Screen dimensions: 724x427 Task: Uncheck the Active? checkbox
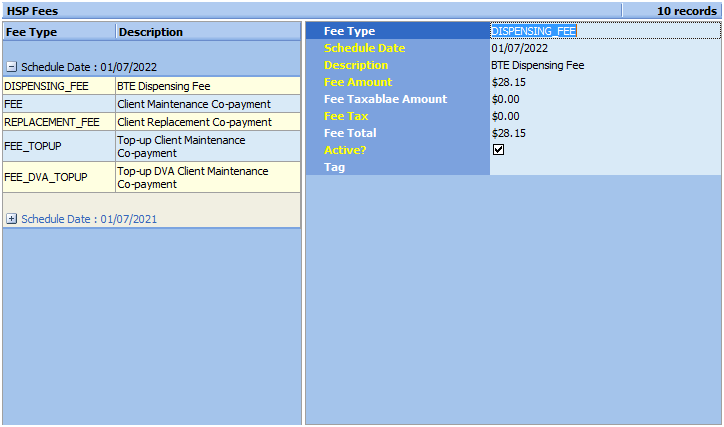(498, 150)
